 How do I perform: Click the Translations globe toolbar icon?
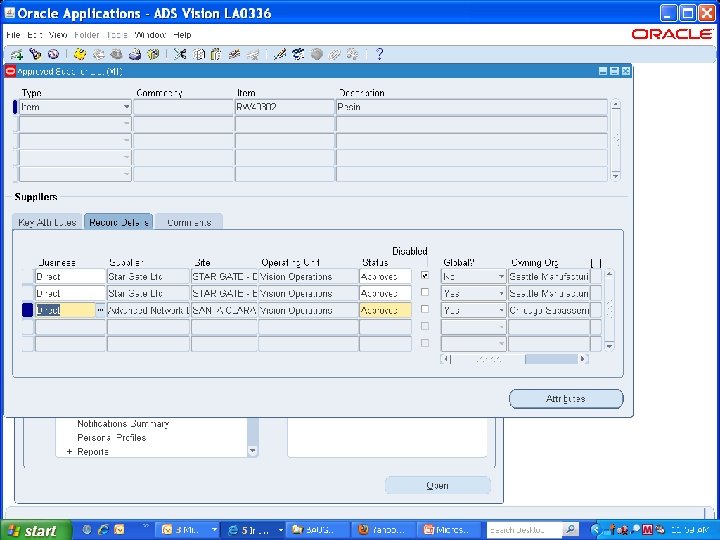click(x=316, y=55)
